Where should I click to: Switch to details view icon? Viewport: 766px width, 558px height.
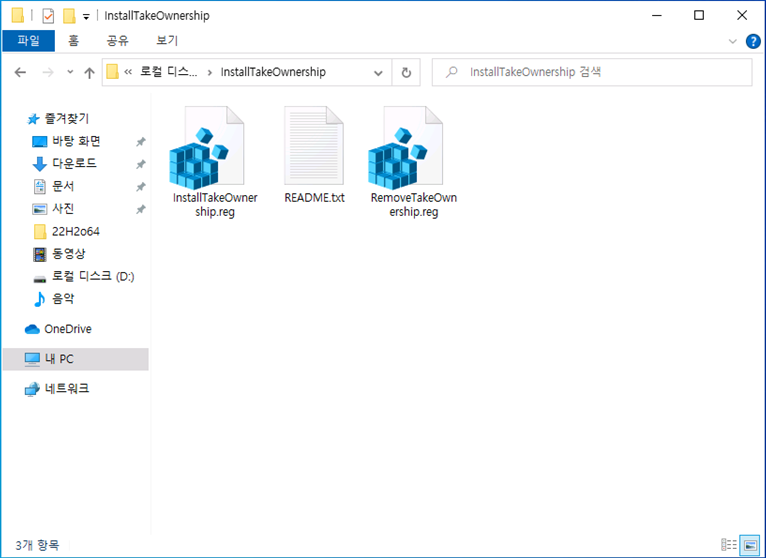point(729,544)
